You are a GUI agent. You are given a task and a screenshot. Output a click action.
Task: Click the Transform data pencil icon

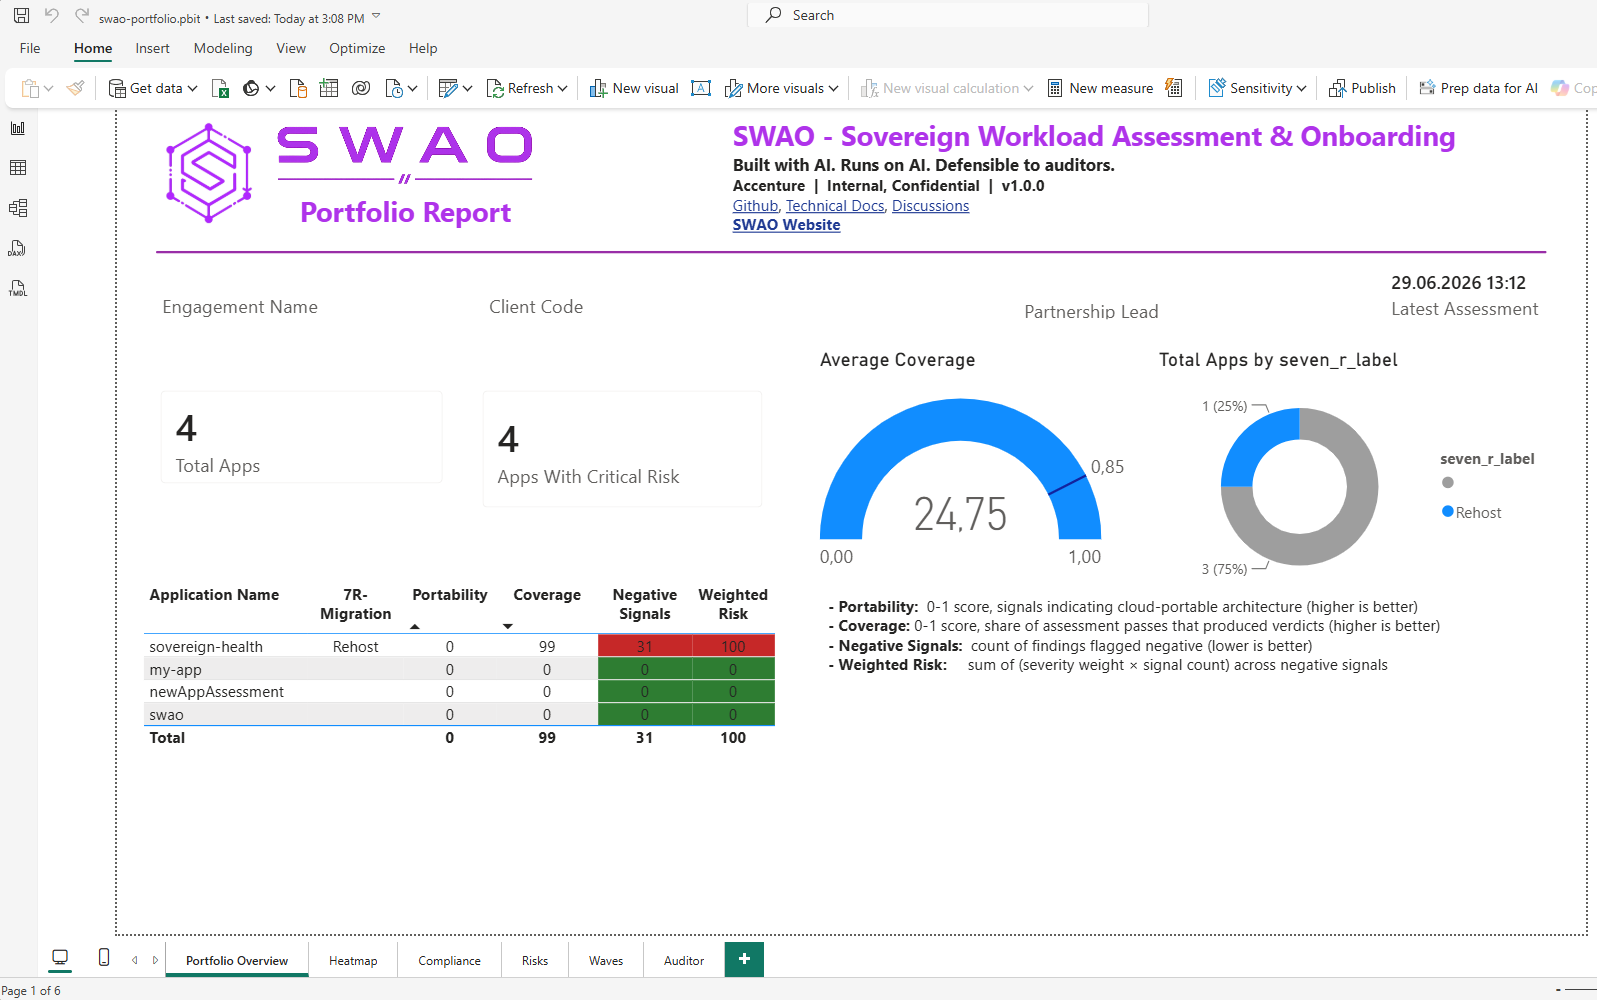click(x=448, y=88)
